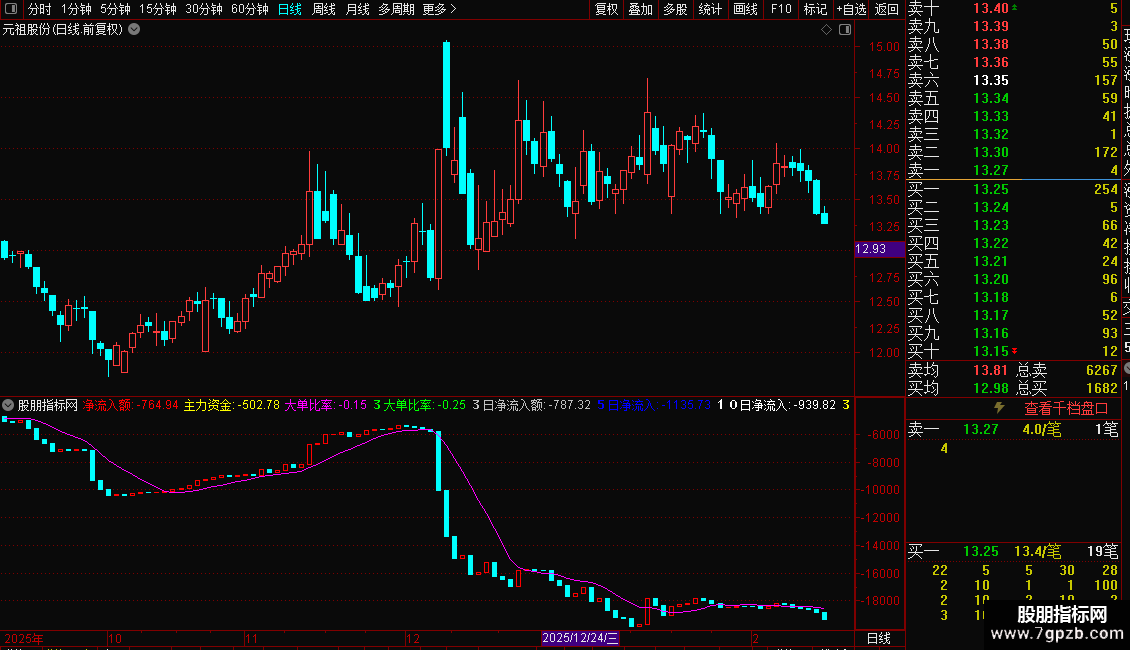This screenshot has height=650, width=1130.
Task: Expand the 更多 periods menu
Action: [440, 9]
